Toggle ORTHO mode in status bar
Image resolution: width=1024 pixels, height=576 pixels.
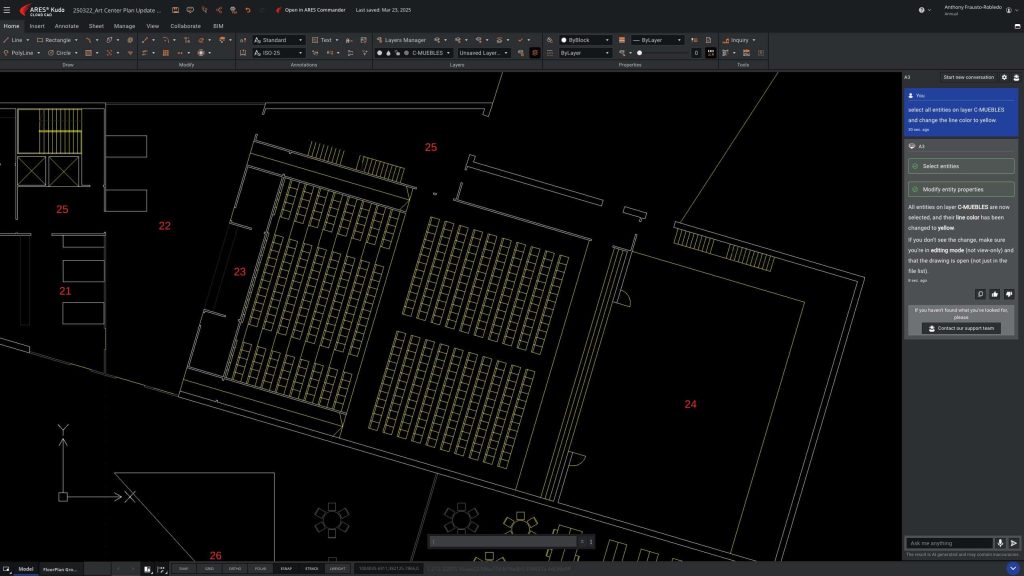(x=234, y=569)
